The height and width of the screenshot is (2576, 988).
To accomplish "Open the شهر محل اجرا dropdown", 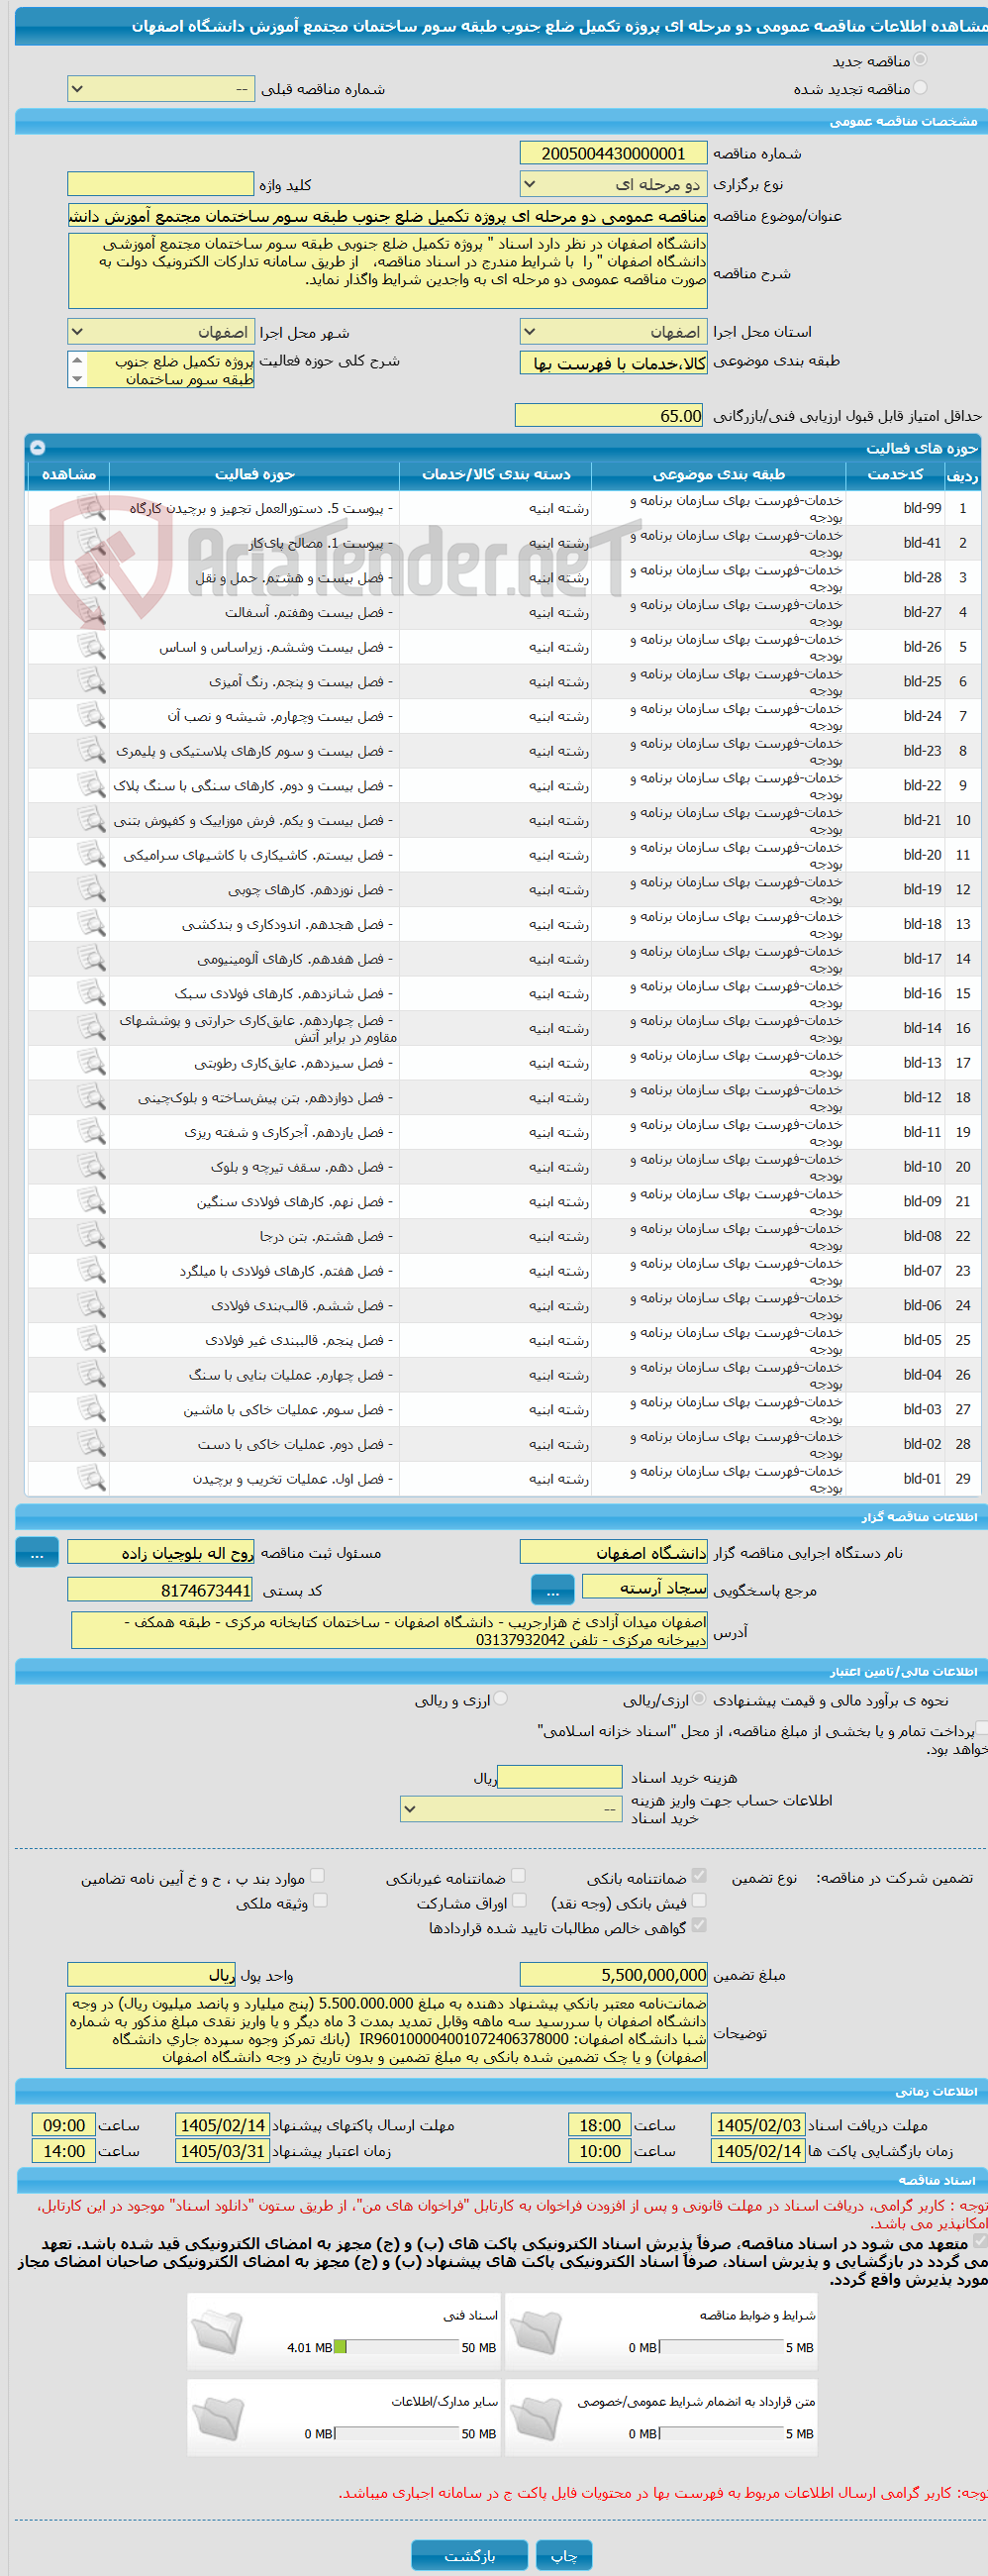I will coord(161,332).
